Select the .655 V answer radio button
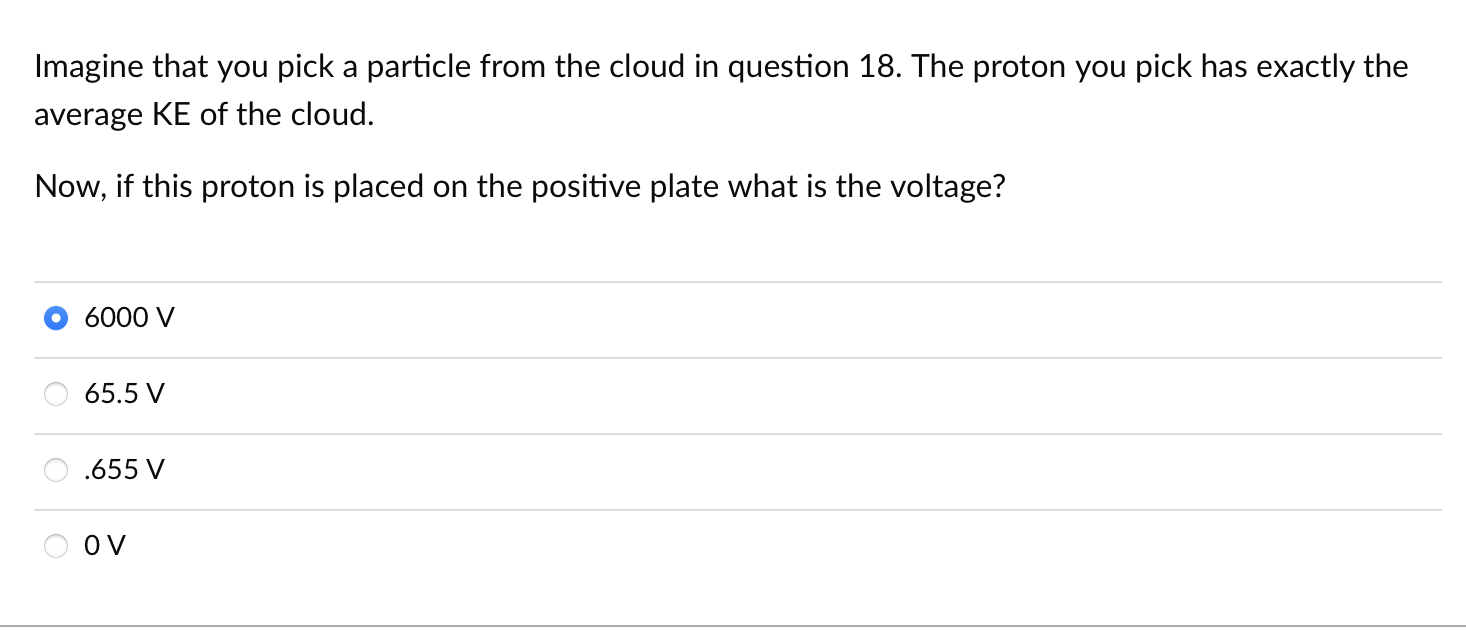The image size is (1466, 632). pos(55,470)
